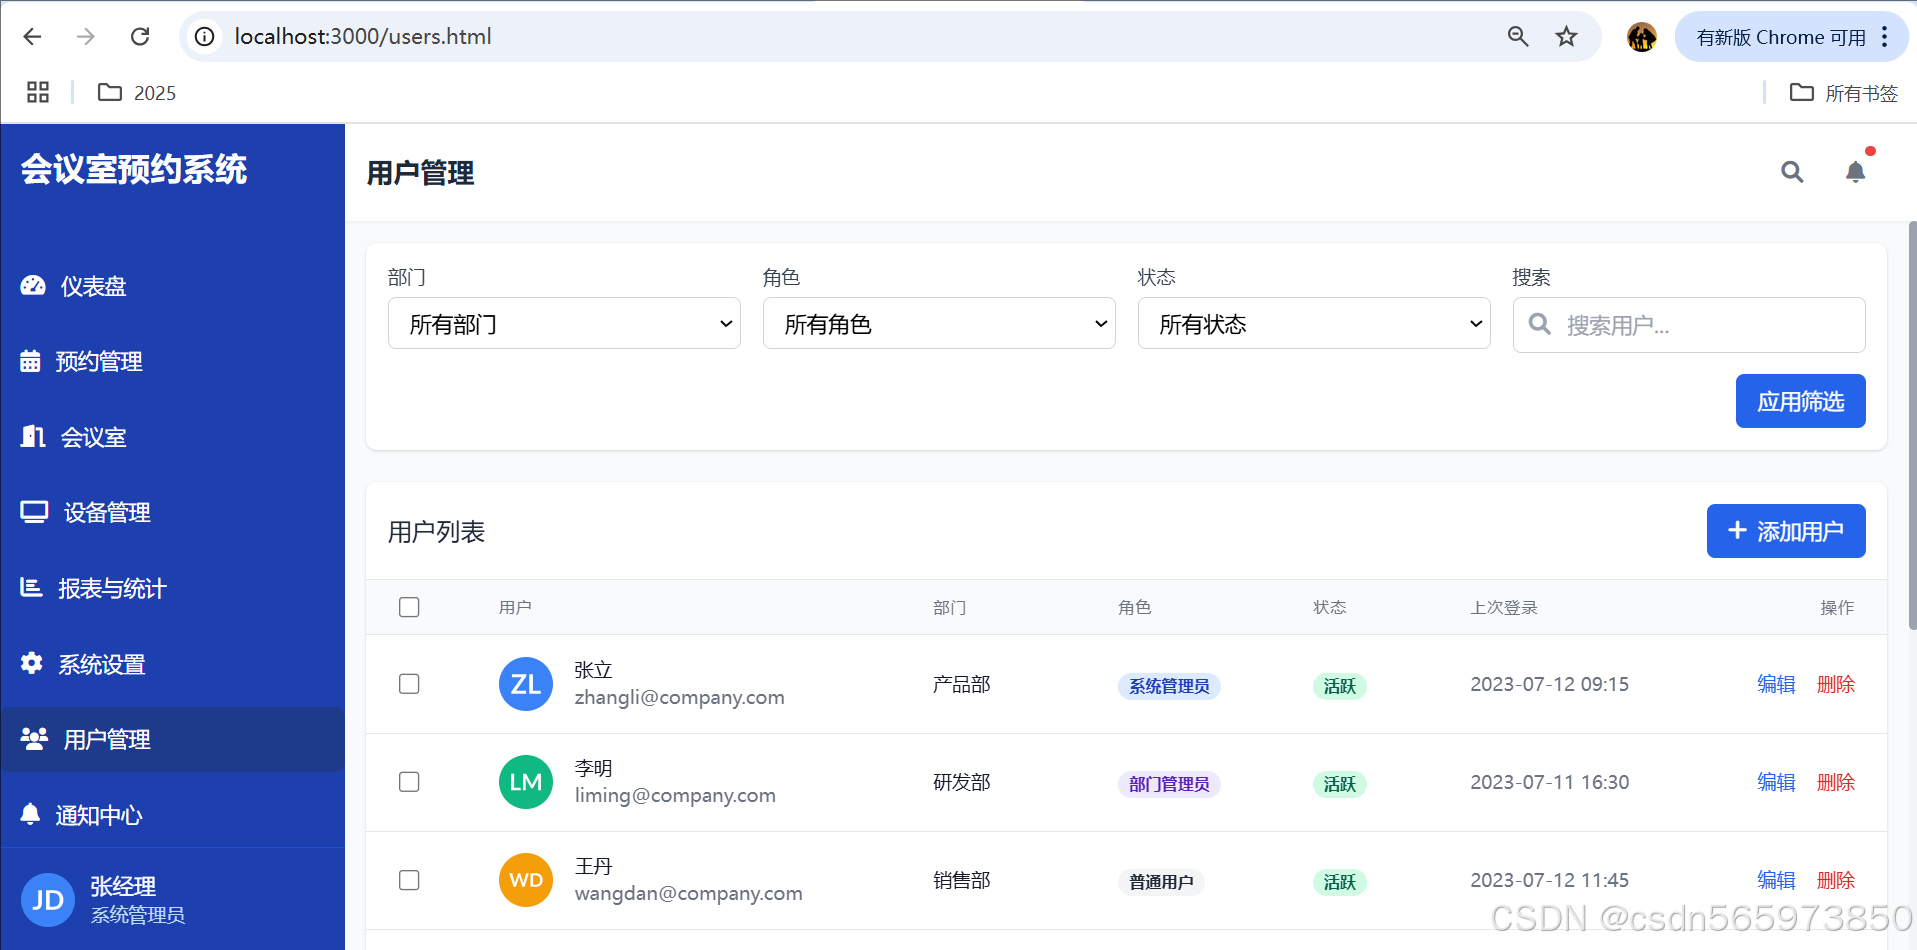Open 设备管理 in the sidebar
Viewport: 1917px width, 950px height.
pyautogui.click(x=173, y=512)
